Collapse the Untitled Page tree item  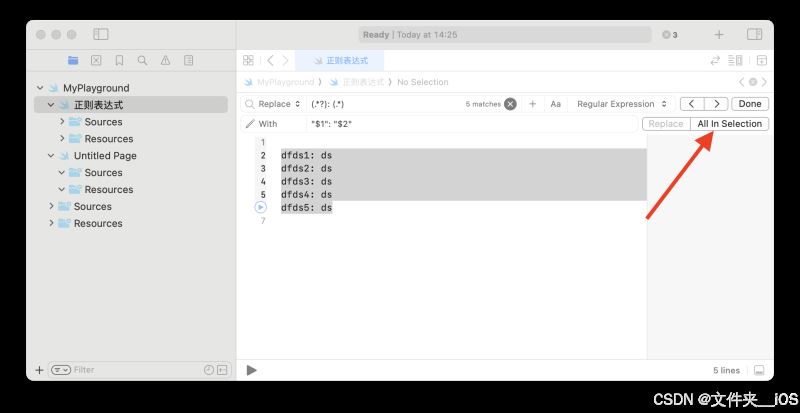(51, 156)
